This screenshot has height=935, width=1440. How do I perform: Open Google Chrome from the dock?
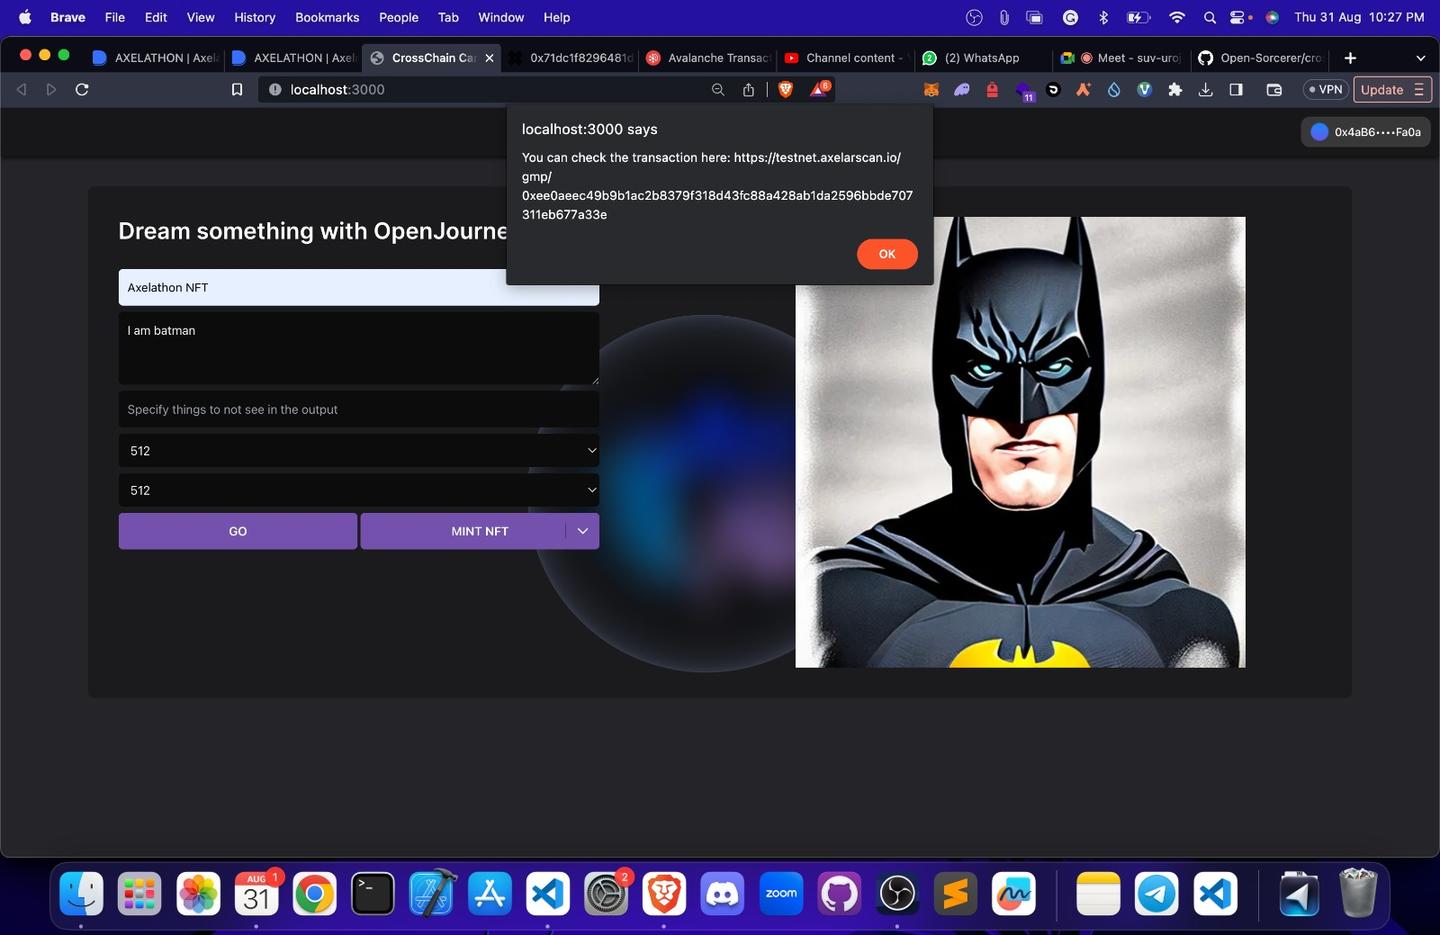315,893
